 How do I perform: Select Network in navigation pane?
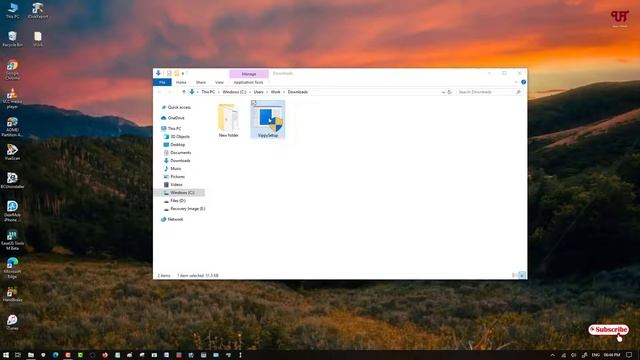click(175, 220)
